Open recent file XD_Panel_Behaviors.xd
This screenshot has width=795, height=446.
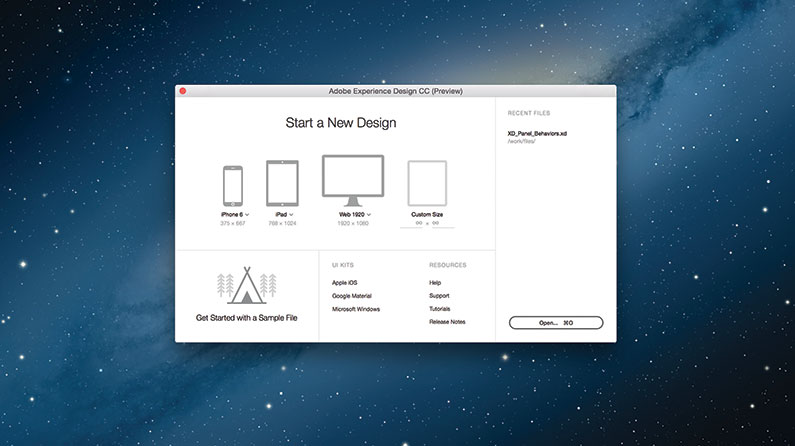[x=537, y=134]
